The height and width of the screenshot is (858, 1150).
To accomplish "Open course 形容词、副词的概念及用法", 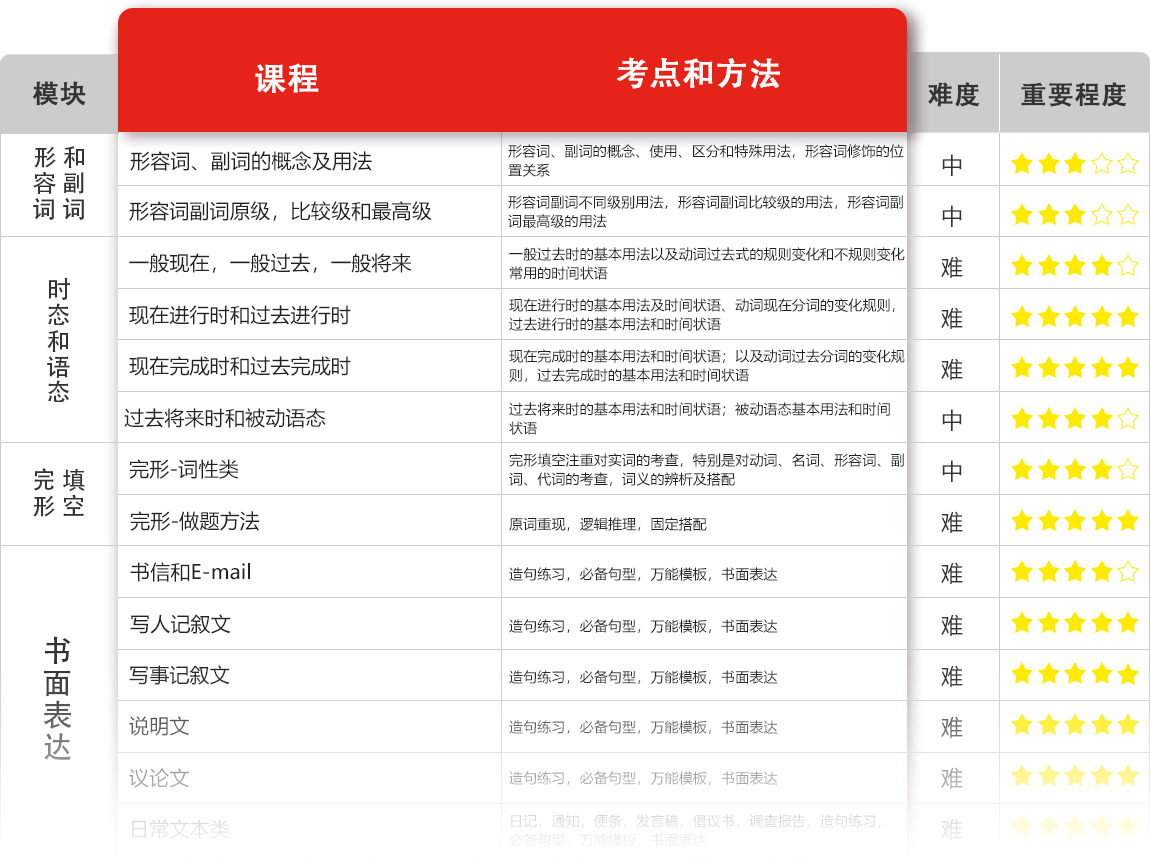I will coord(251,161).
